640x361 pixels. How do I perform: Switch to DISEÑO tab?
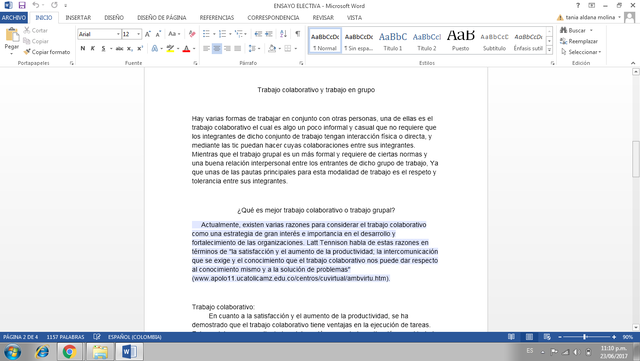(114, 18)
